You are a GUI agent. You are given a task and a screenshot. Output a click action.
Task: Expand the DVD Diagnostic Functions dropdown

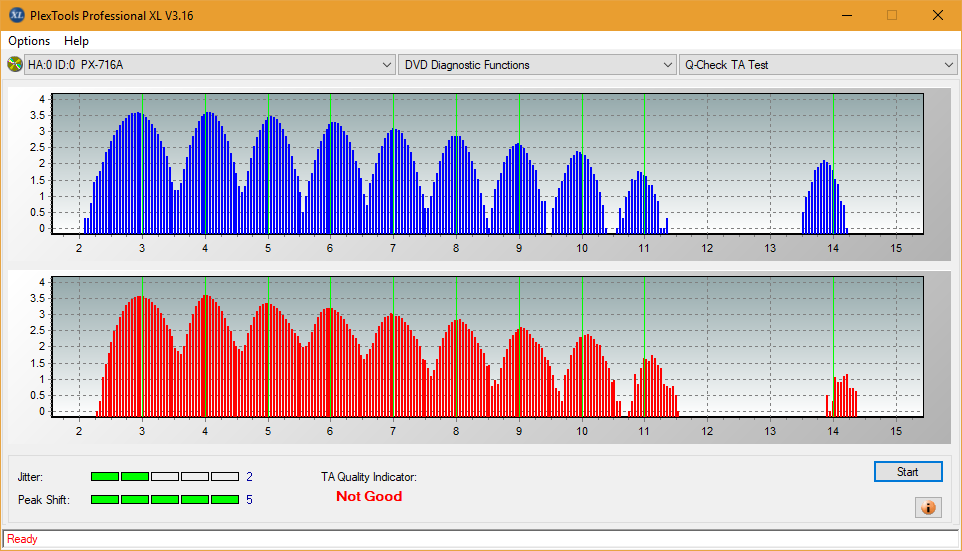(537, 64)
